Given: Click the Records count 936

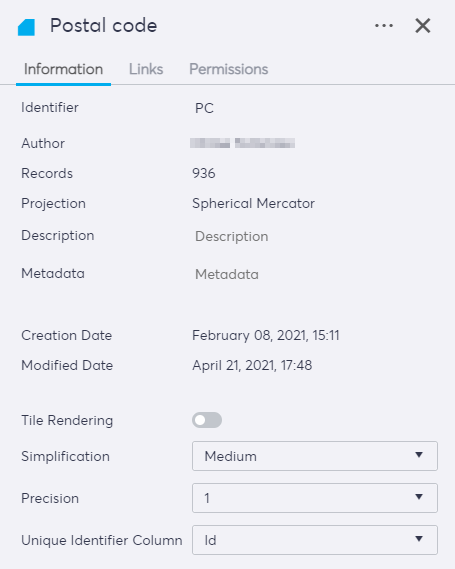Looking at the screenshot, I should (204, 173).
